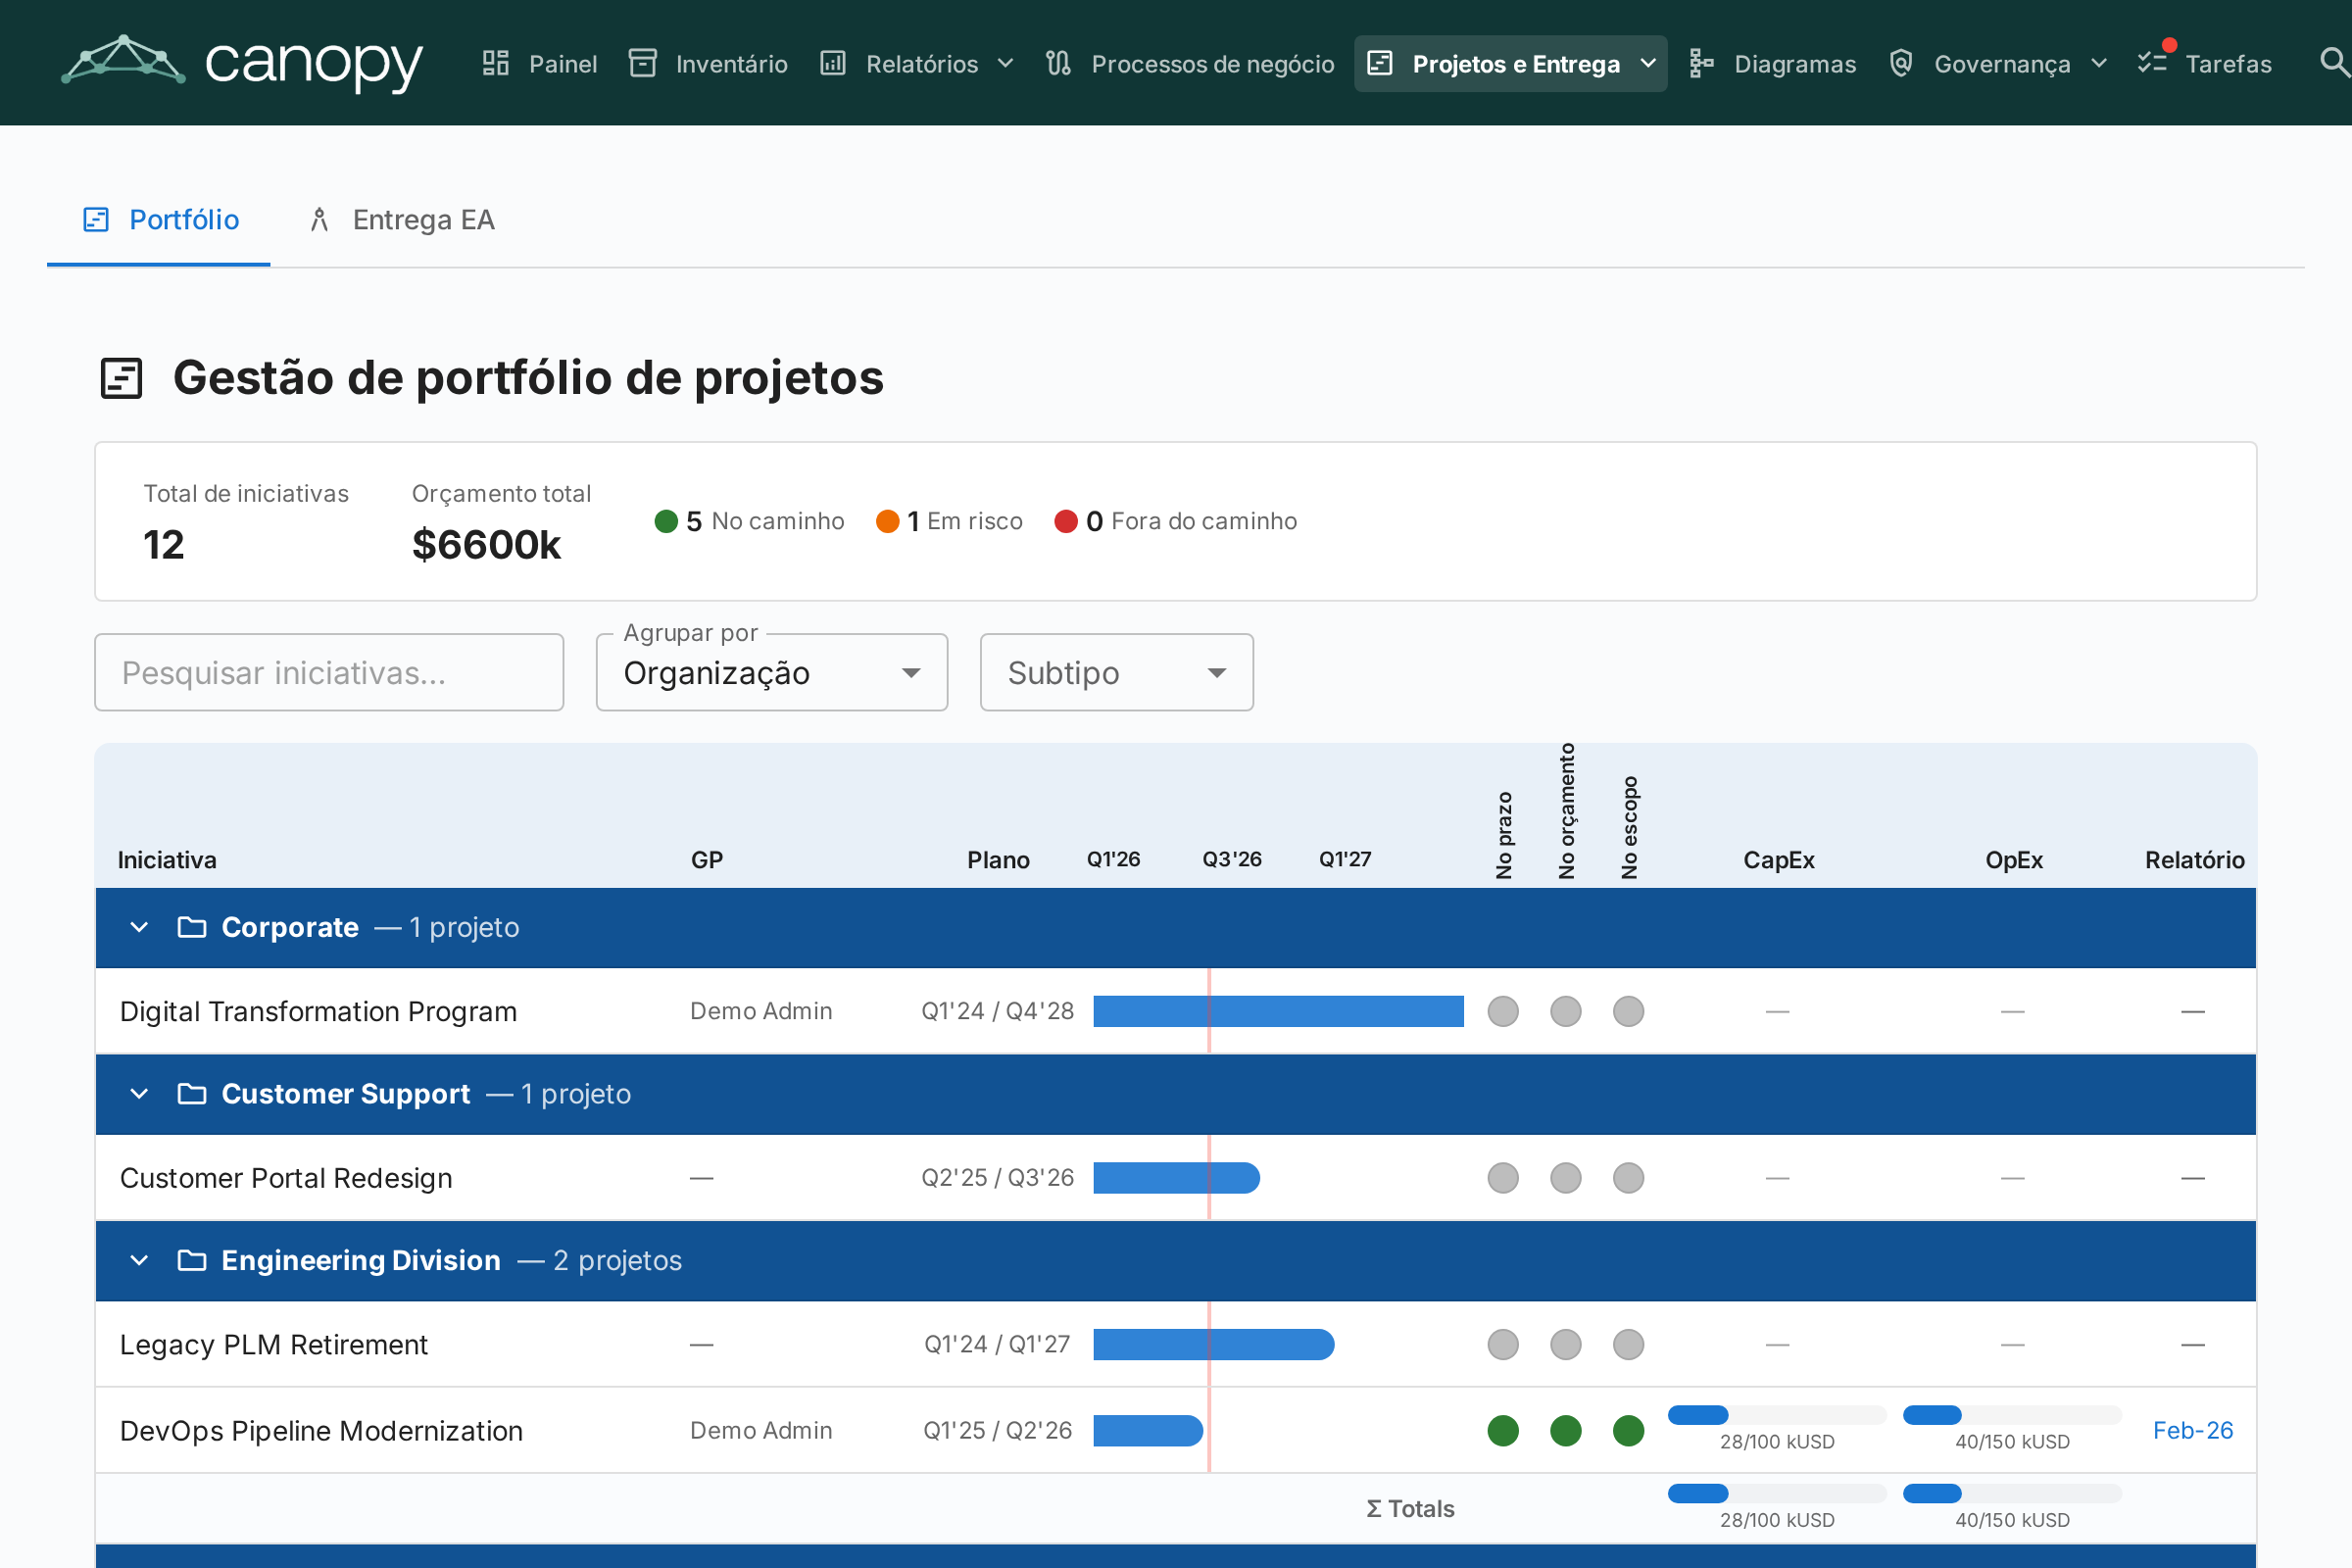Open search via magnifier icon
The width and height of the screenshot is (2352, 1568).
[x=2334, y=62]
